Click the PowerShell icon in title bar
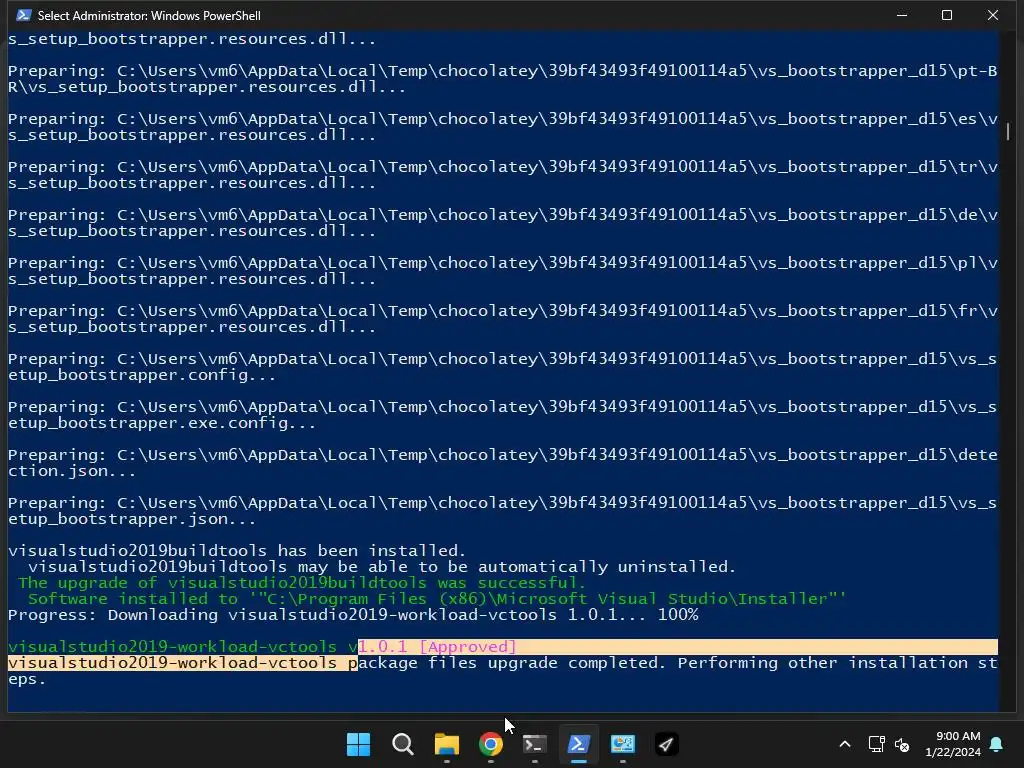The width and height of the screenshot is (1024, 768). (24, 15)
